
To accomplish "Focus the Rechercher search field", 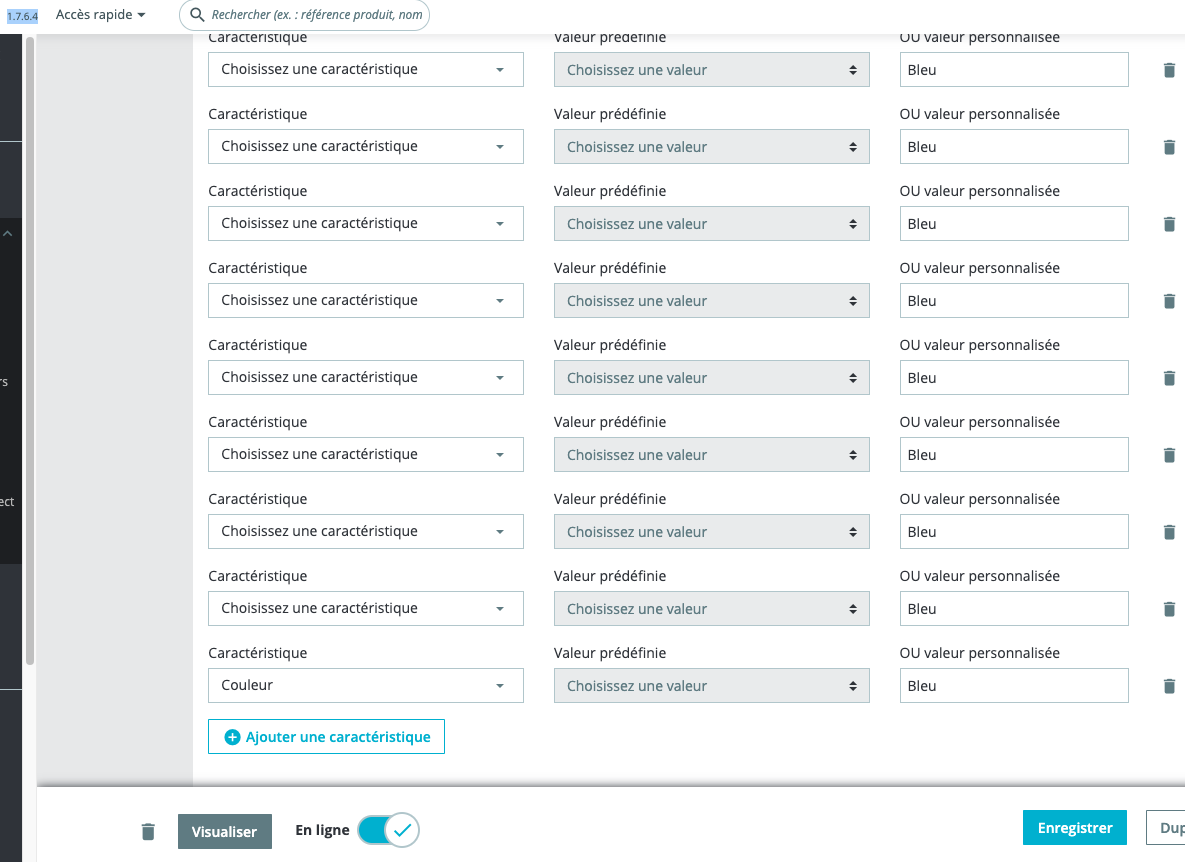I will pos(316,15).
